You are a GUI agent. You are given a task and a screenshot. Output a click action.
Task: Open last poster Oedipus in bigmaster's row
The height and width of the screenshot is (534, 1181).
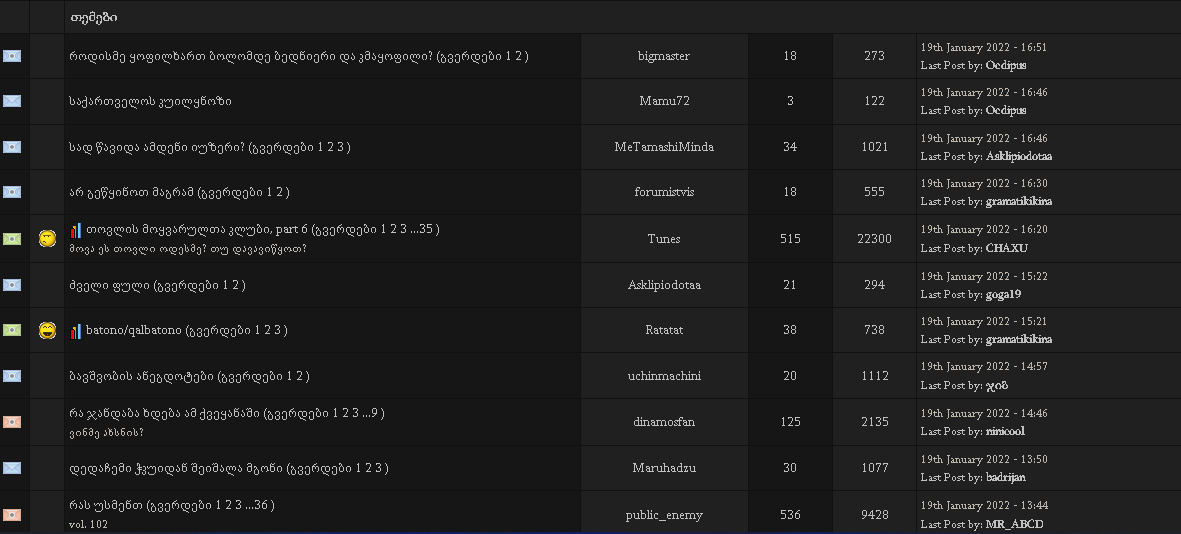click(1005, 65)
